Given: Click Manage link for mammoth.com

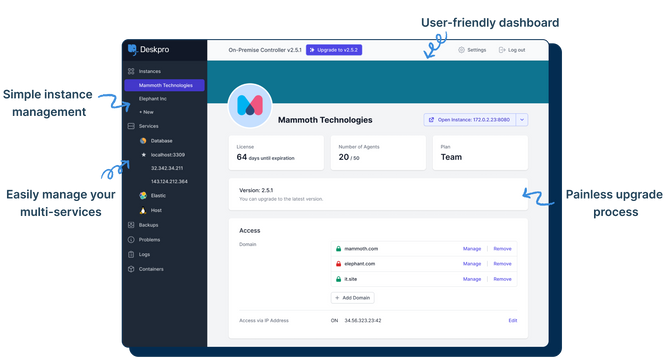Looking at the screenshot, I should click(472, 249).
